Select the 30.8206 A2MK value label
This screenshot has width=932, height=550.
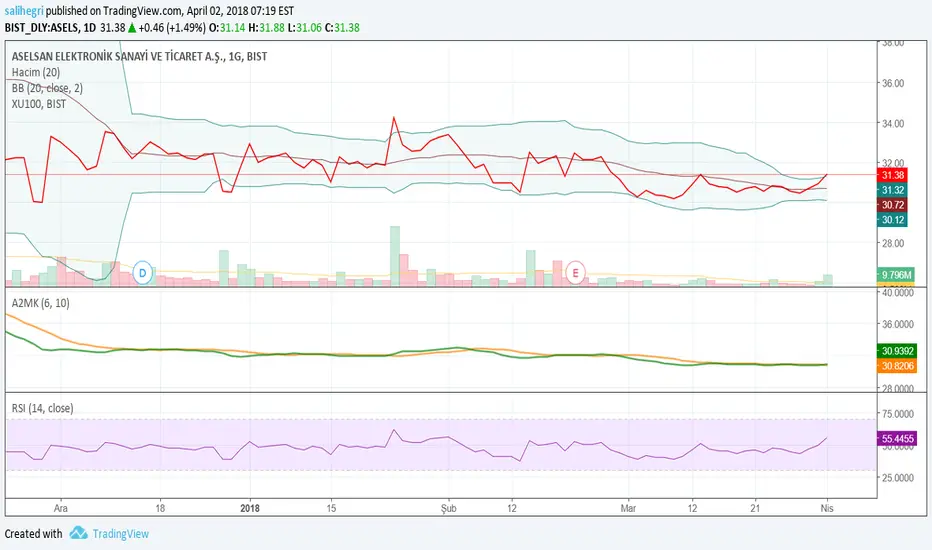pyautogui.click(x=897, y=366)
